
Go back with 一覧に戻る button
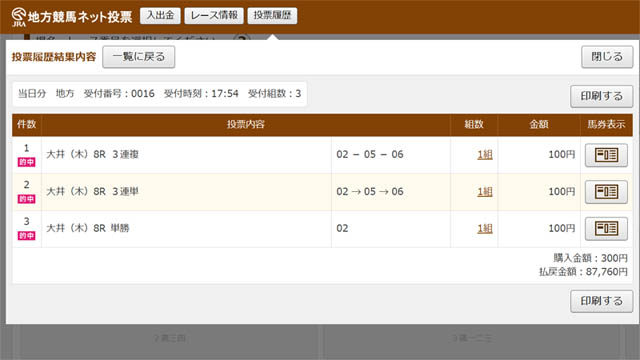click(x=139, y=57)
